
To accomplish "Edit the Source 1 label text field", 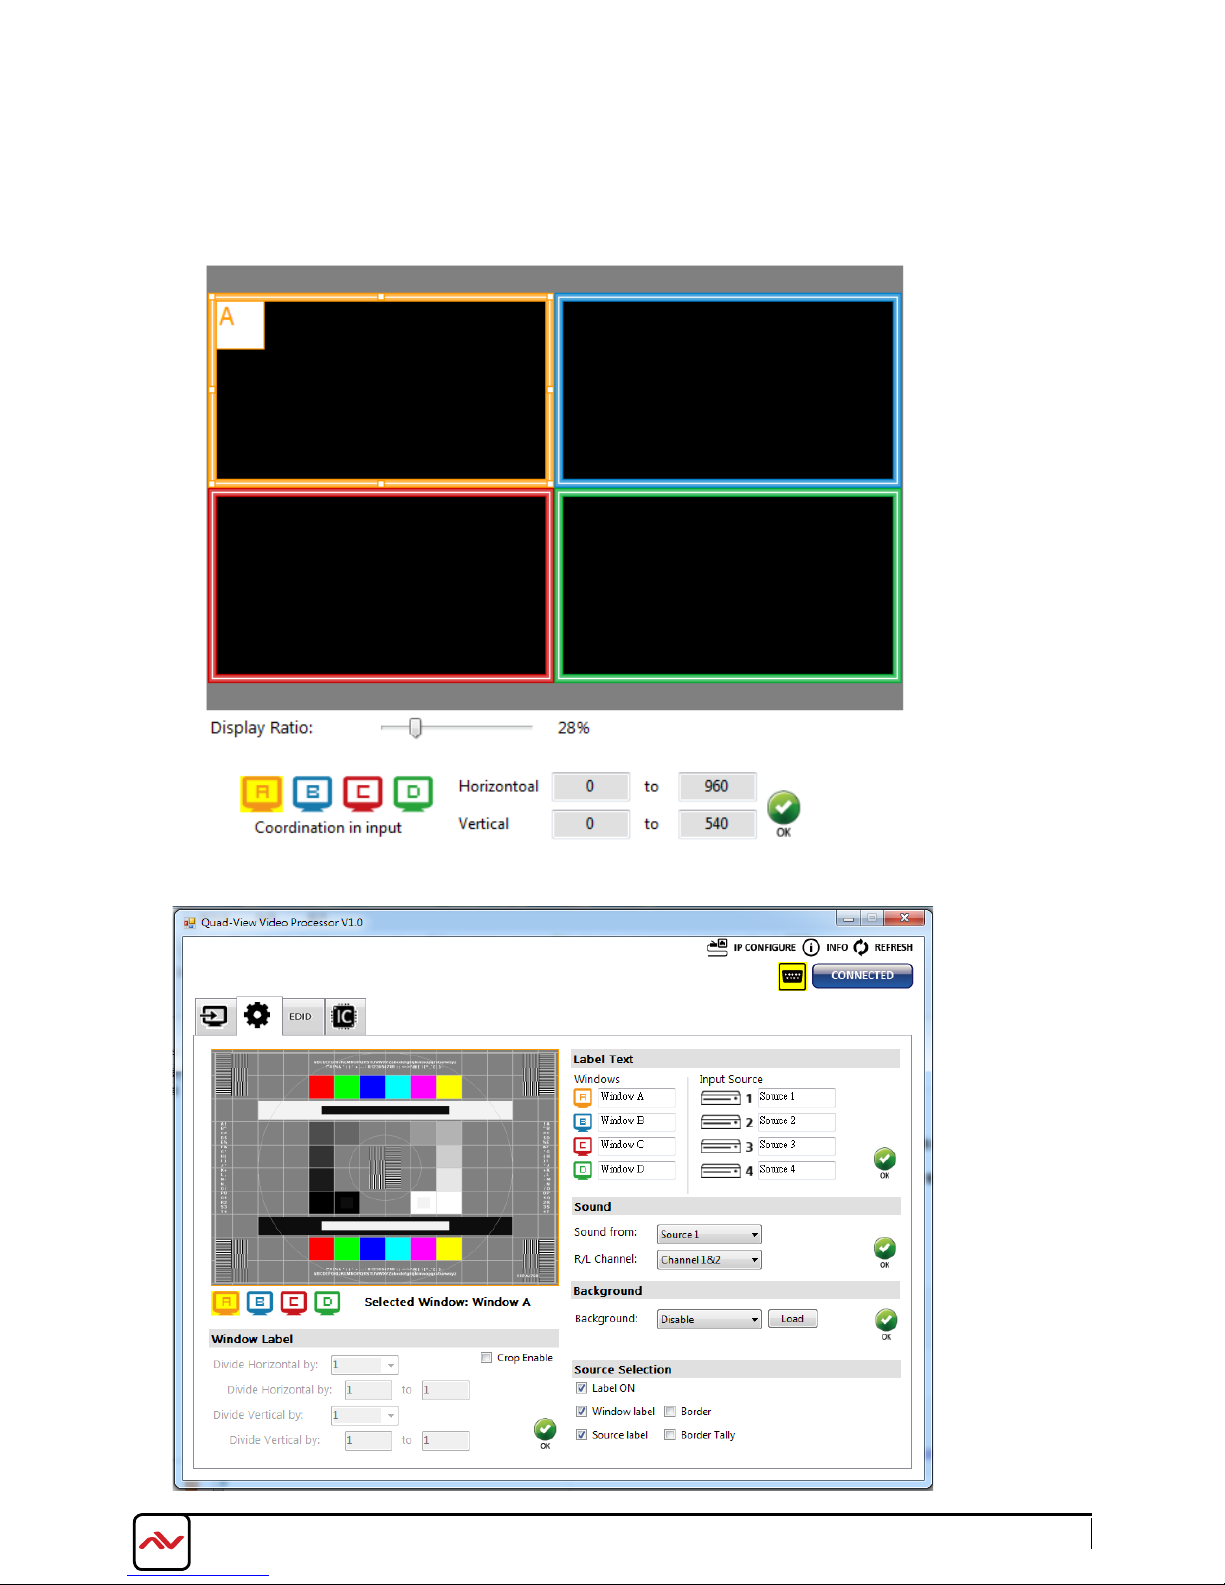I will [796, 1097].
